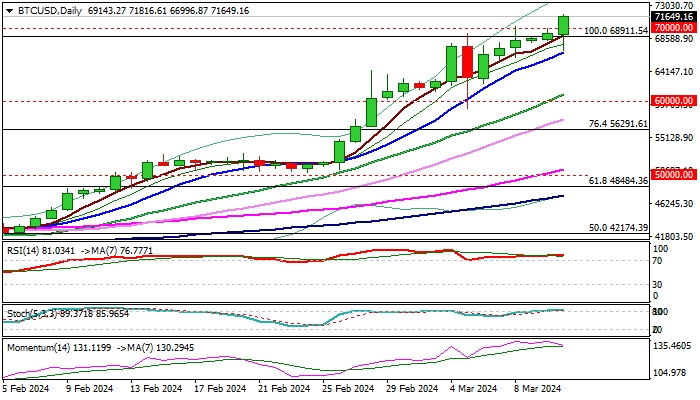Click the latest green candle at far right
Image resolution: width=700 pixels, height=400 pixels.
pyautogui.click(x=564, y=26)
